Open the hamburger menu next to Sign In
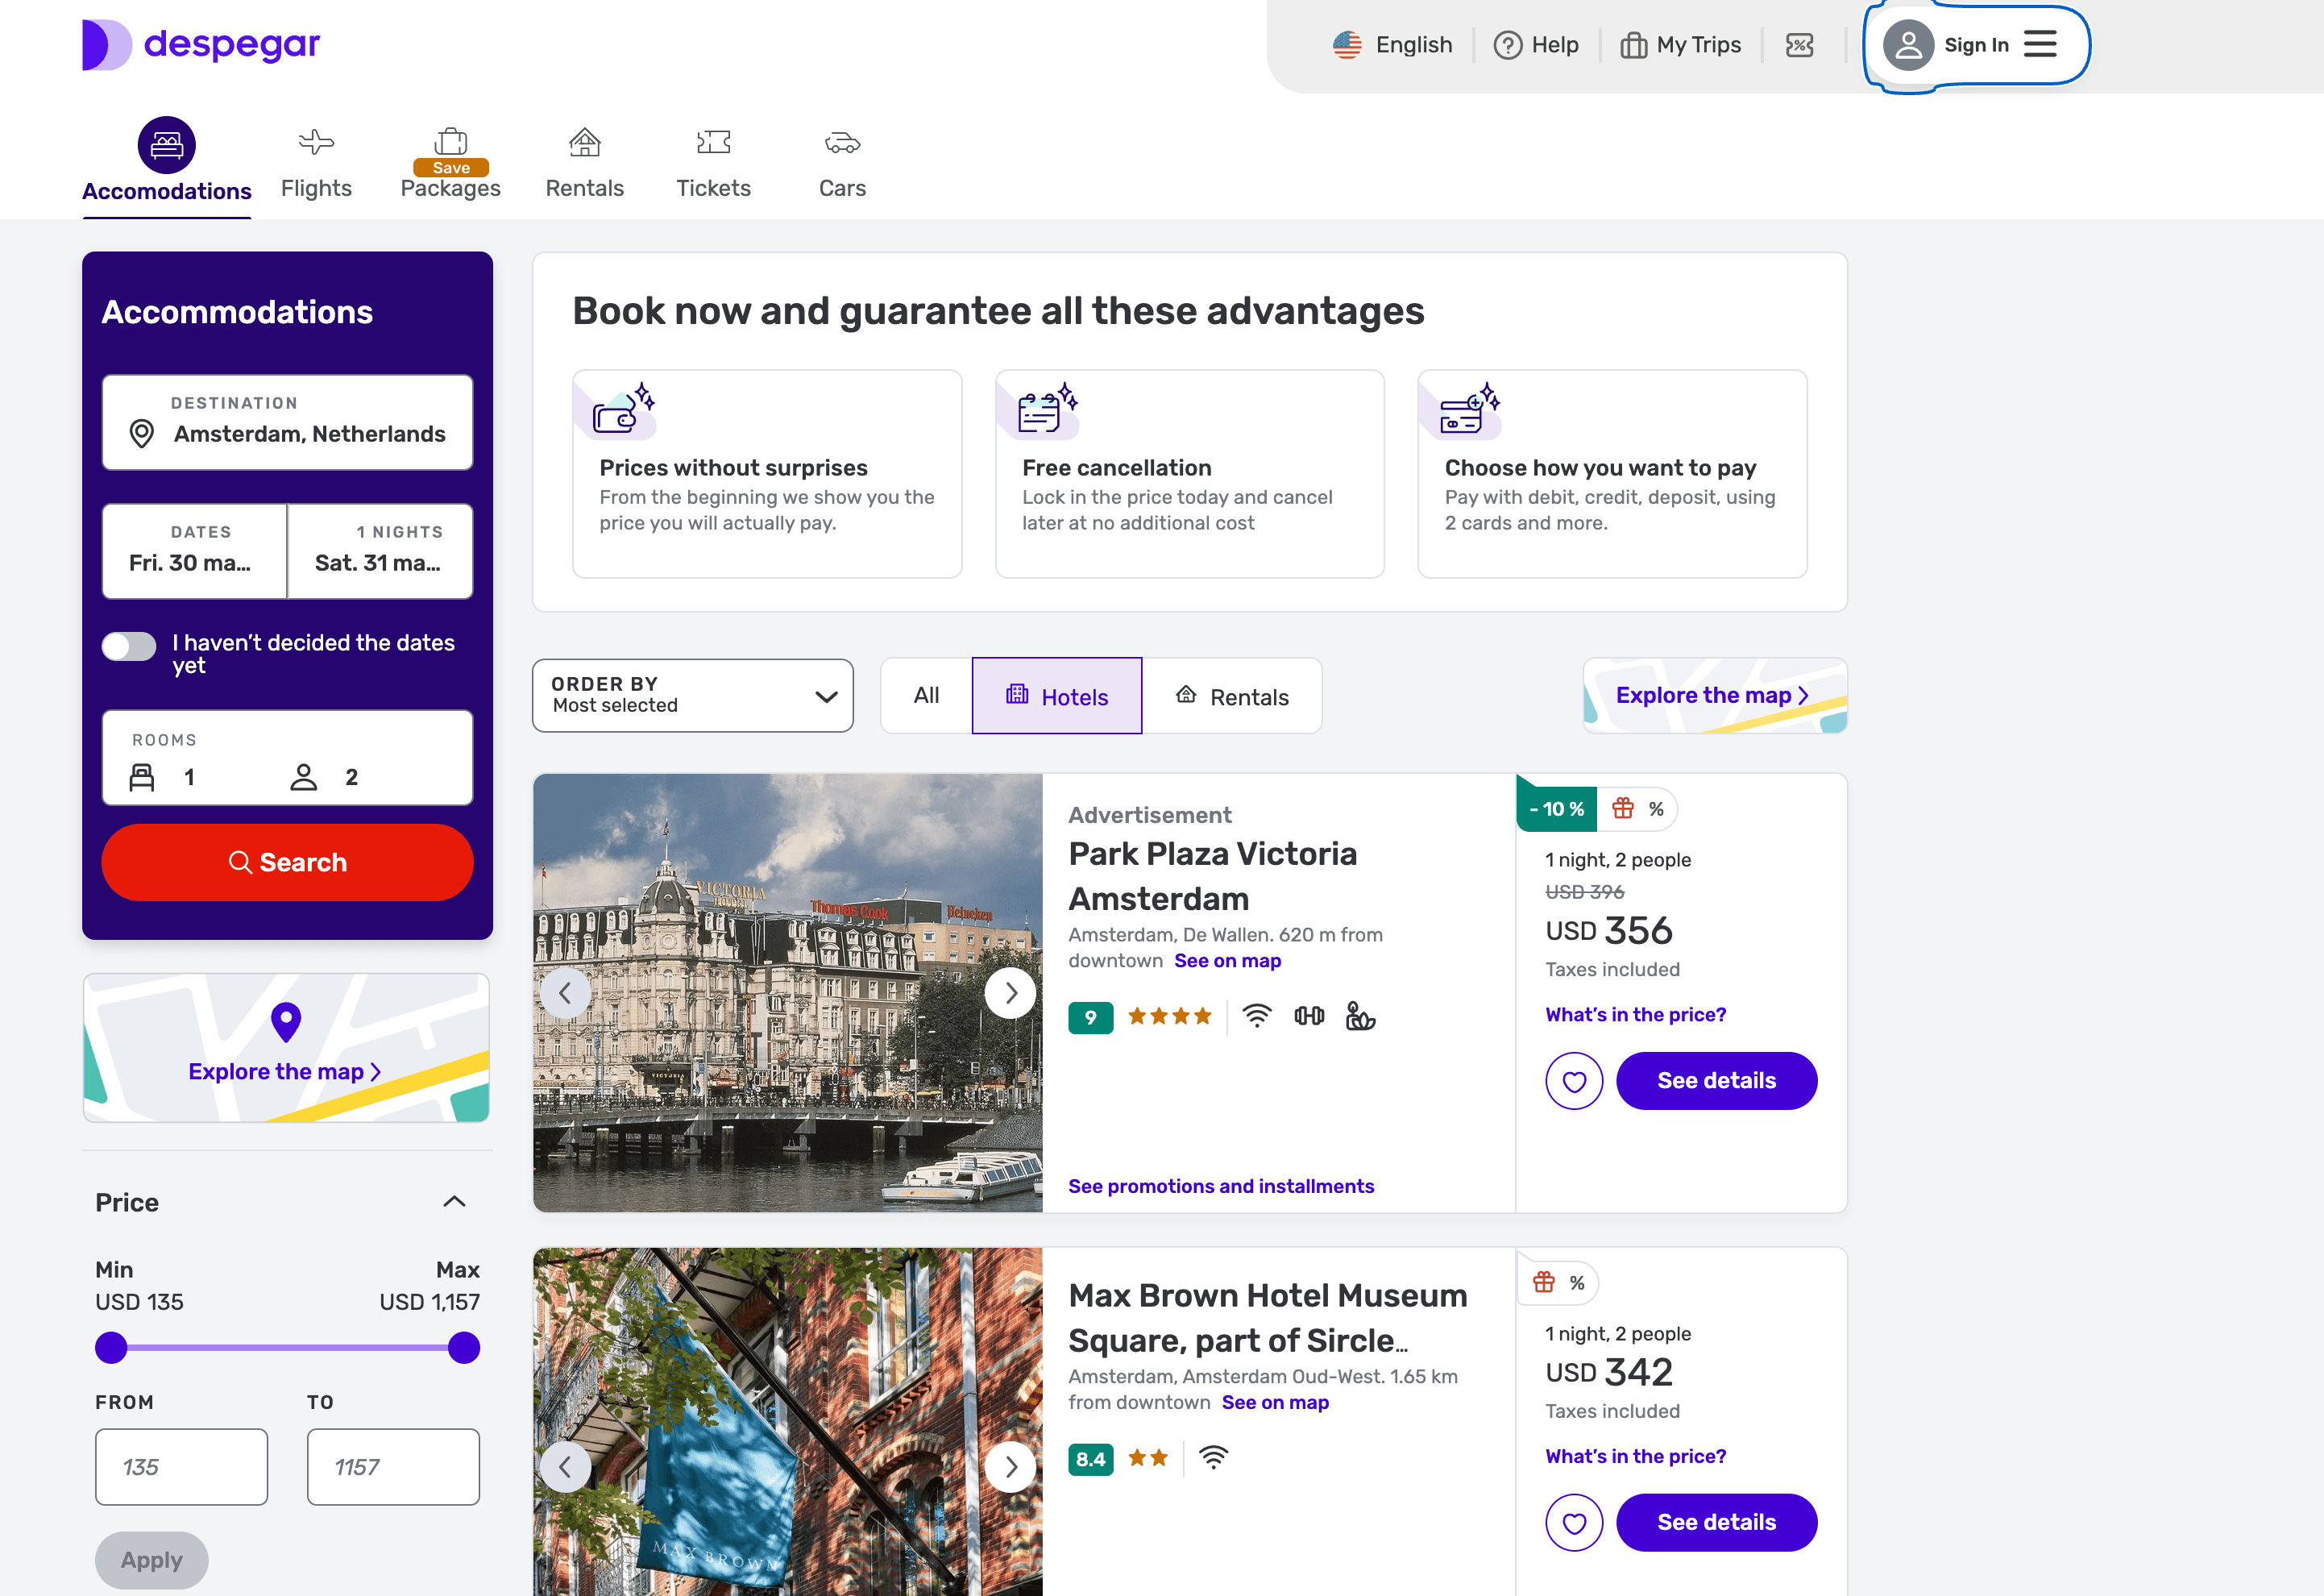 tap(2040, 44)
